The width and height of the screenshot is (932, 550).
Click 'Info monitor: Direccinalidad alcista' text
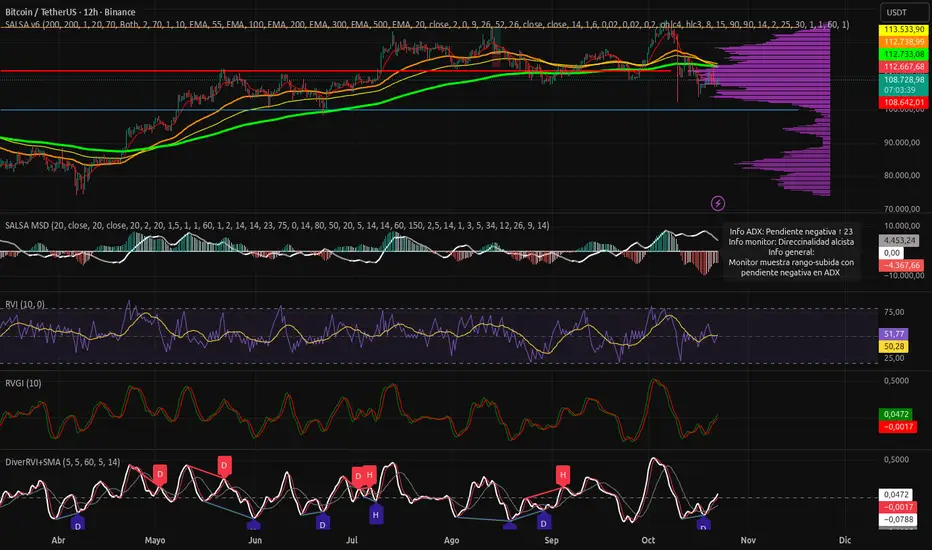click(791, 242)
